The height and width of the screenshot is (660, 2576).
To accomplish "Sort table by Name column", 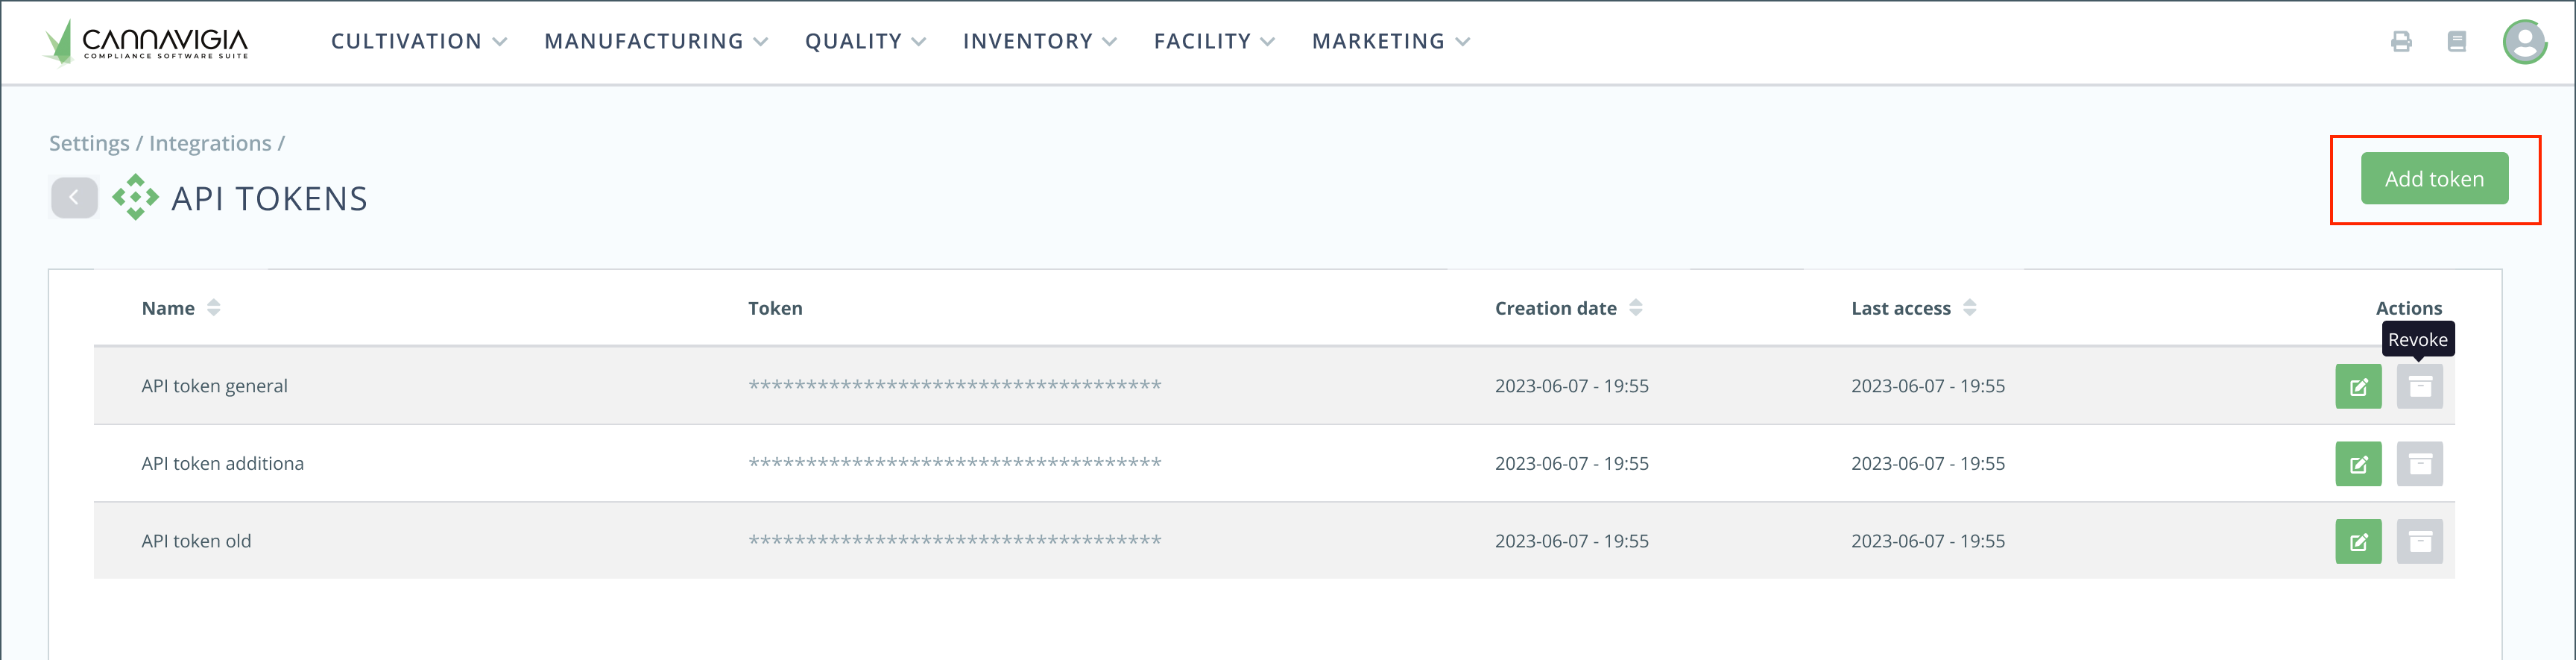I will tap(213, 308).
